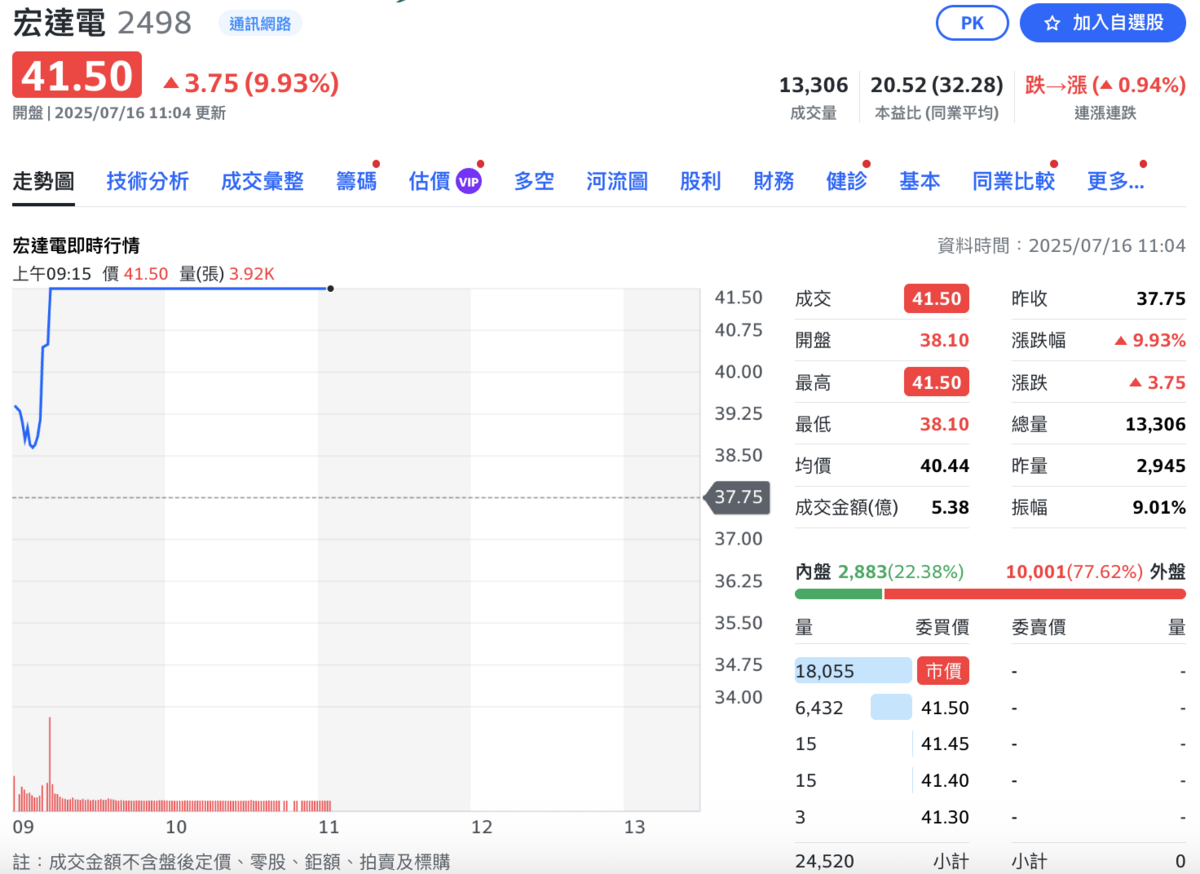Click the 外盤 10,001(77.62%) text
Image resolution: width=1200 pixels, height=874 pixels.
coord(1096,572)
